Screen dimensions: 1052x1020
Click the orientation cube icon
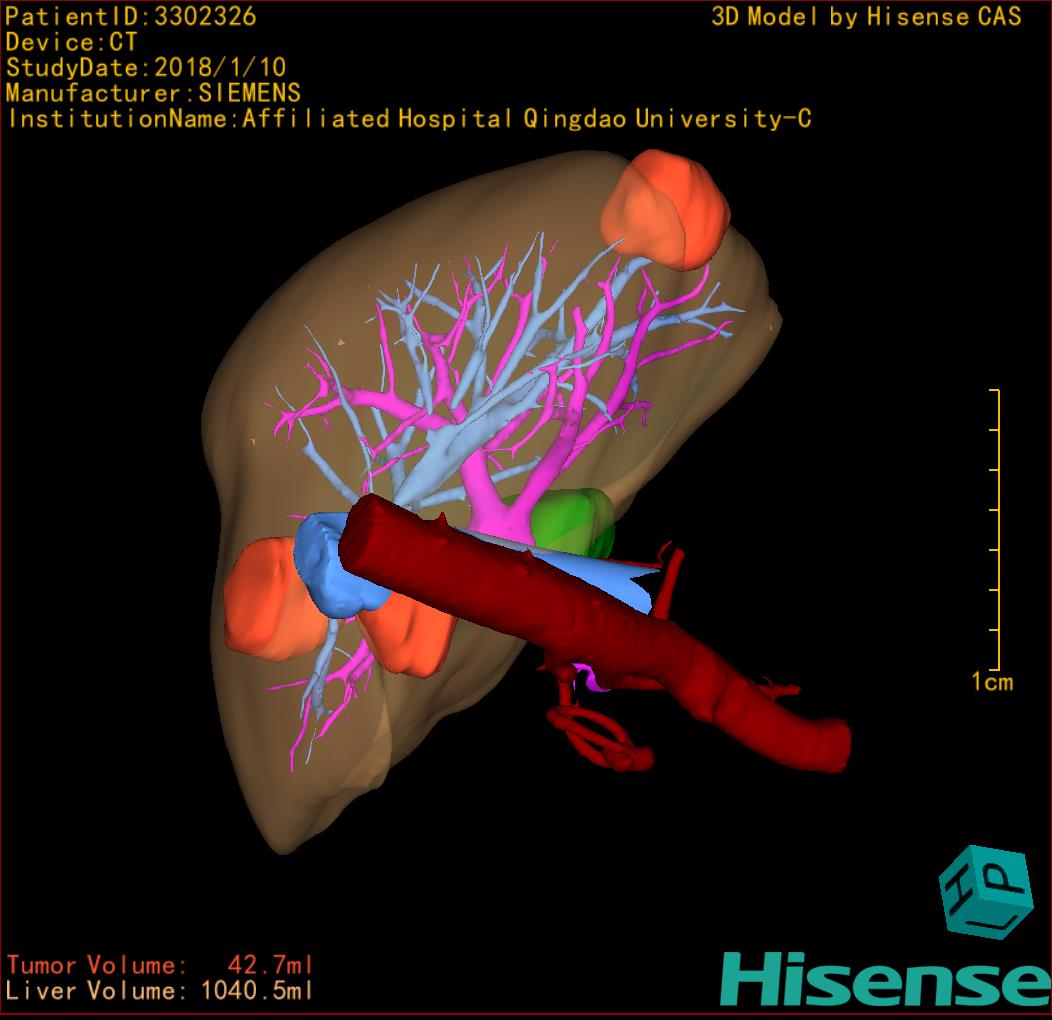tap(986, 892)
